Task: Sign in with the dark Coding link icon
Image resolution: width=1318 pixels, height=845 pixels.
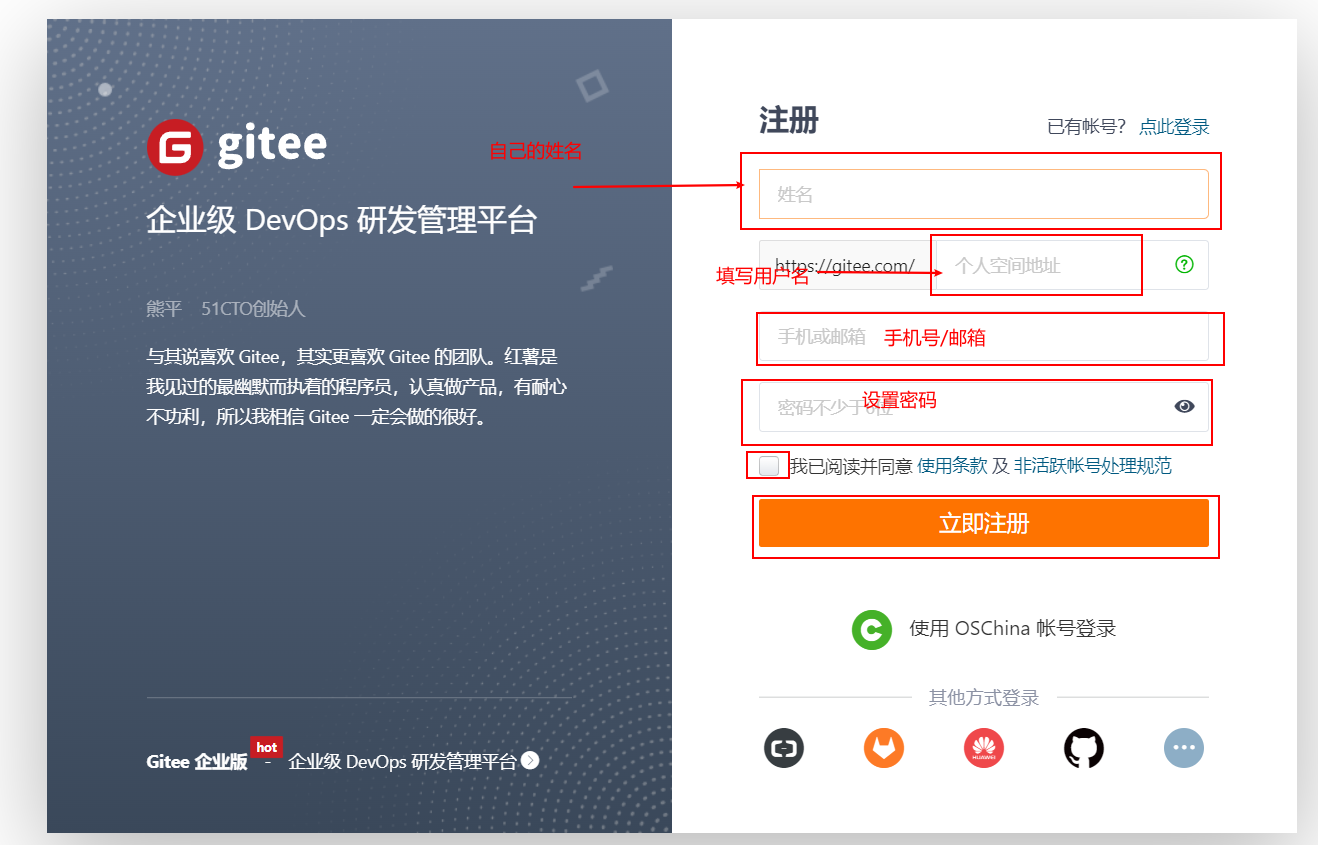Action: click(784, 747)
